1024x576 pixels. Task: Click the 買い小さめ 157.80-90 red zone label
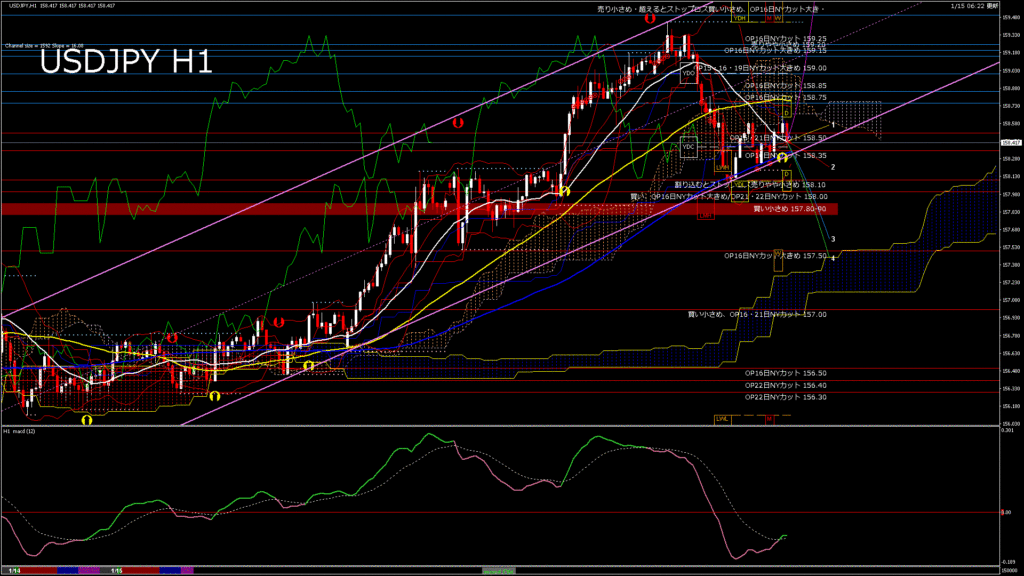pyautogui.click(x=789, y=209)
